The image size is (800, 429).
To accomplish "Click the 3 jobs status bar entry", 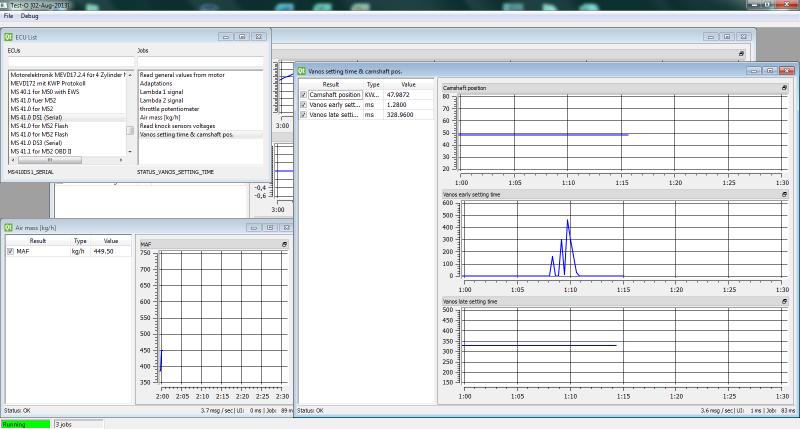I will tap(78, 424).
